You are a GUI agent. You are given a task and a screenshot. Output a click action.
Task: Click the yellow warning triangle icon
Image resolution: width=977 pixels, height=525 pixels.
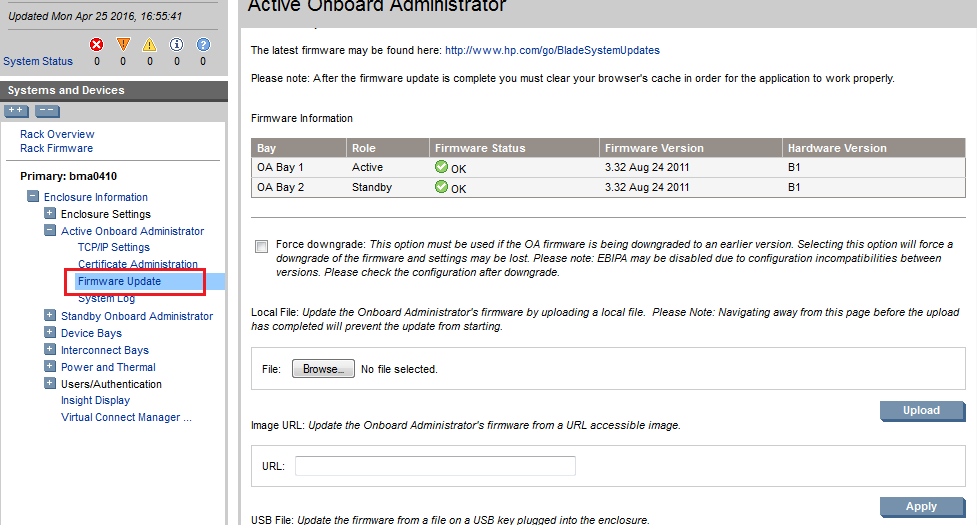[150, 44]
